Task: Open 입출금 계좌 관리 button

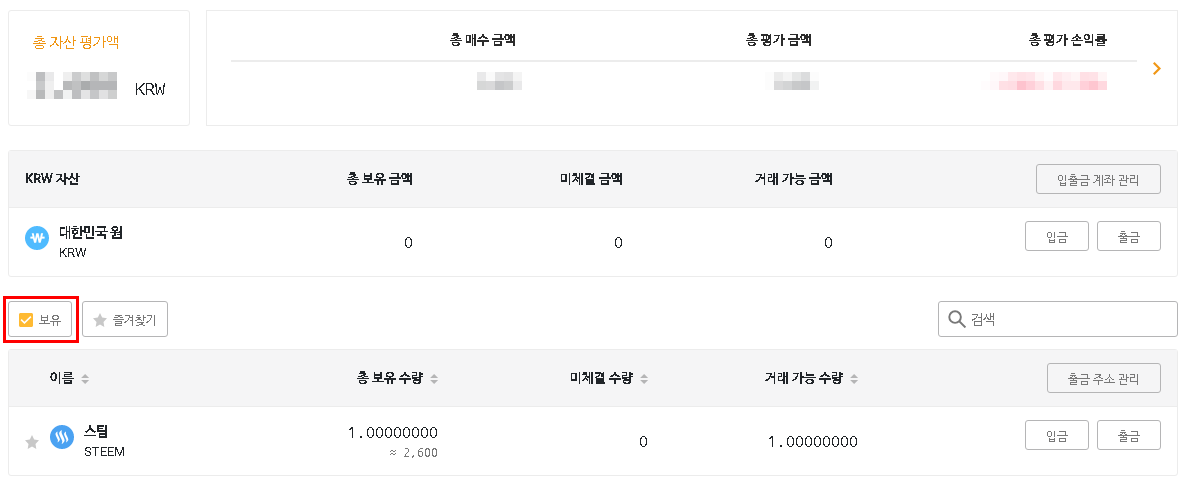Action: click(1098, 180)
